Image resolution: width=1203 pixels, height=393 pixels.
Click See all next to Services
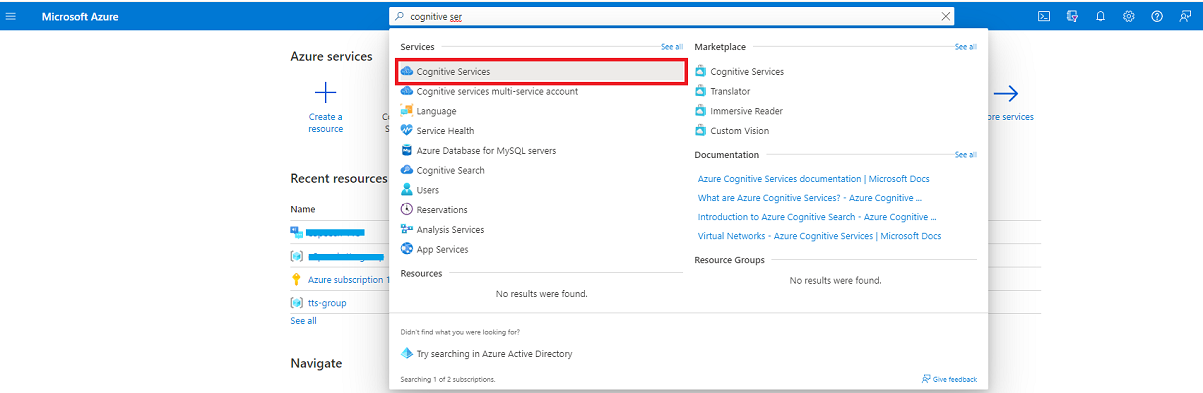671,47
